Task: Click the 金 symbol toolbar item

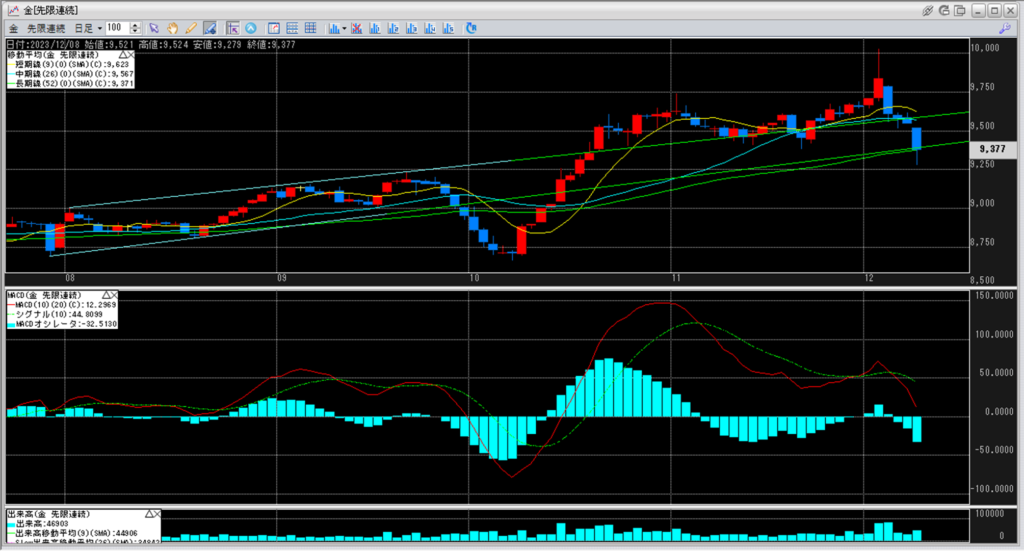Action: click(x=13, y=27)
